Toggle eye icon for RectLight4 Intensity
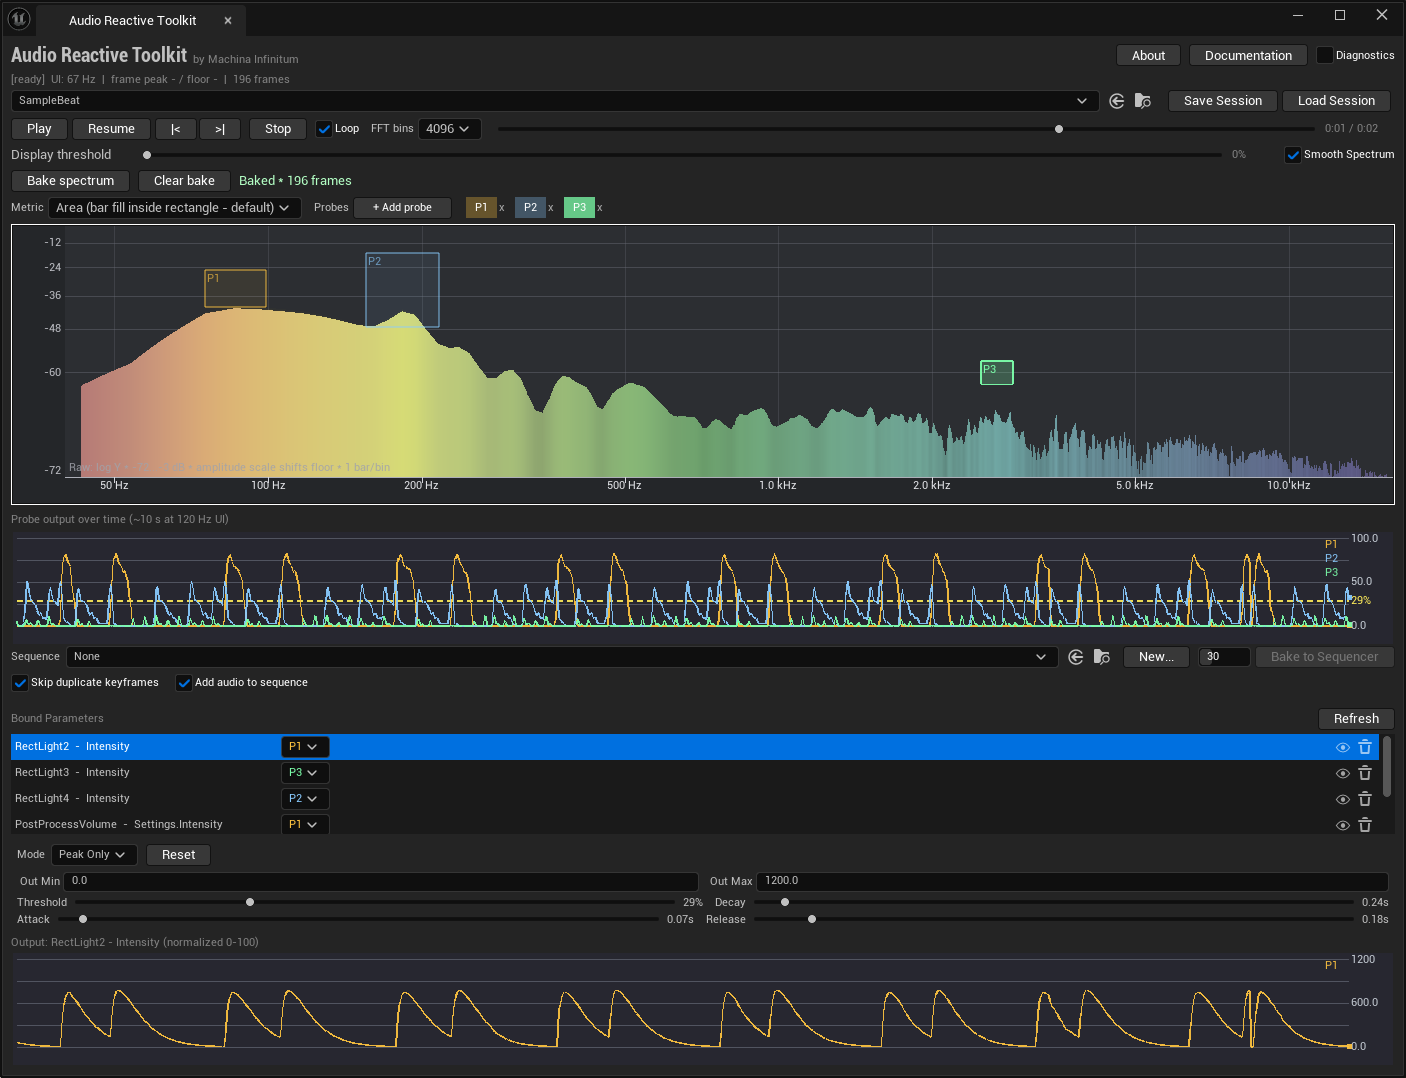The image size is (1406, 1078). [x=1343, y=799]
